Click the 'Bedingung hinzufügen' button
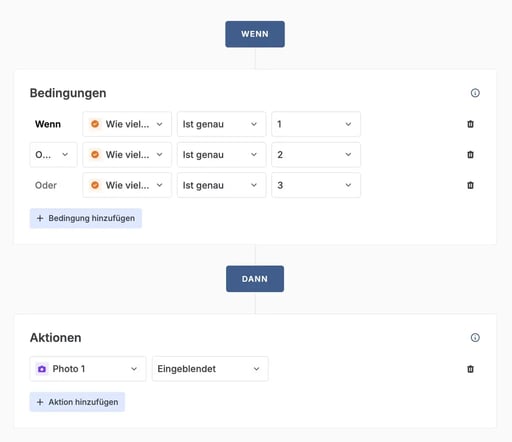Image resolution: width=512 pixels, height=442 pixels. tap(86, 218)
